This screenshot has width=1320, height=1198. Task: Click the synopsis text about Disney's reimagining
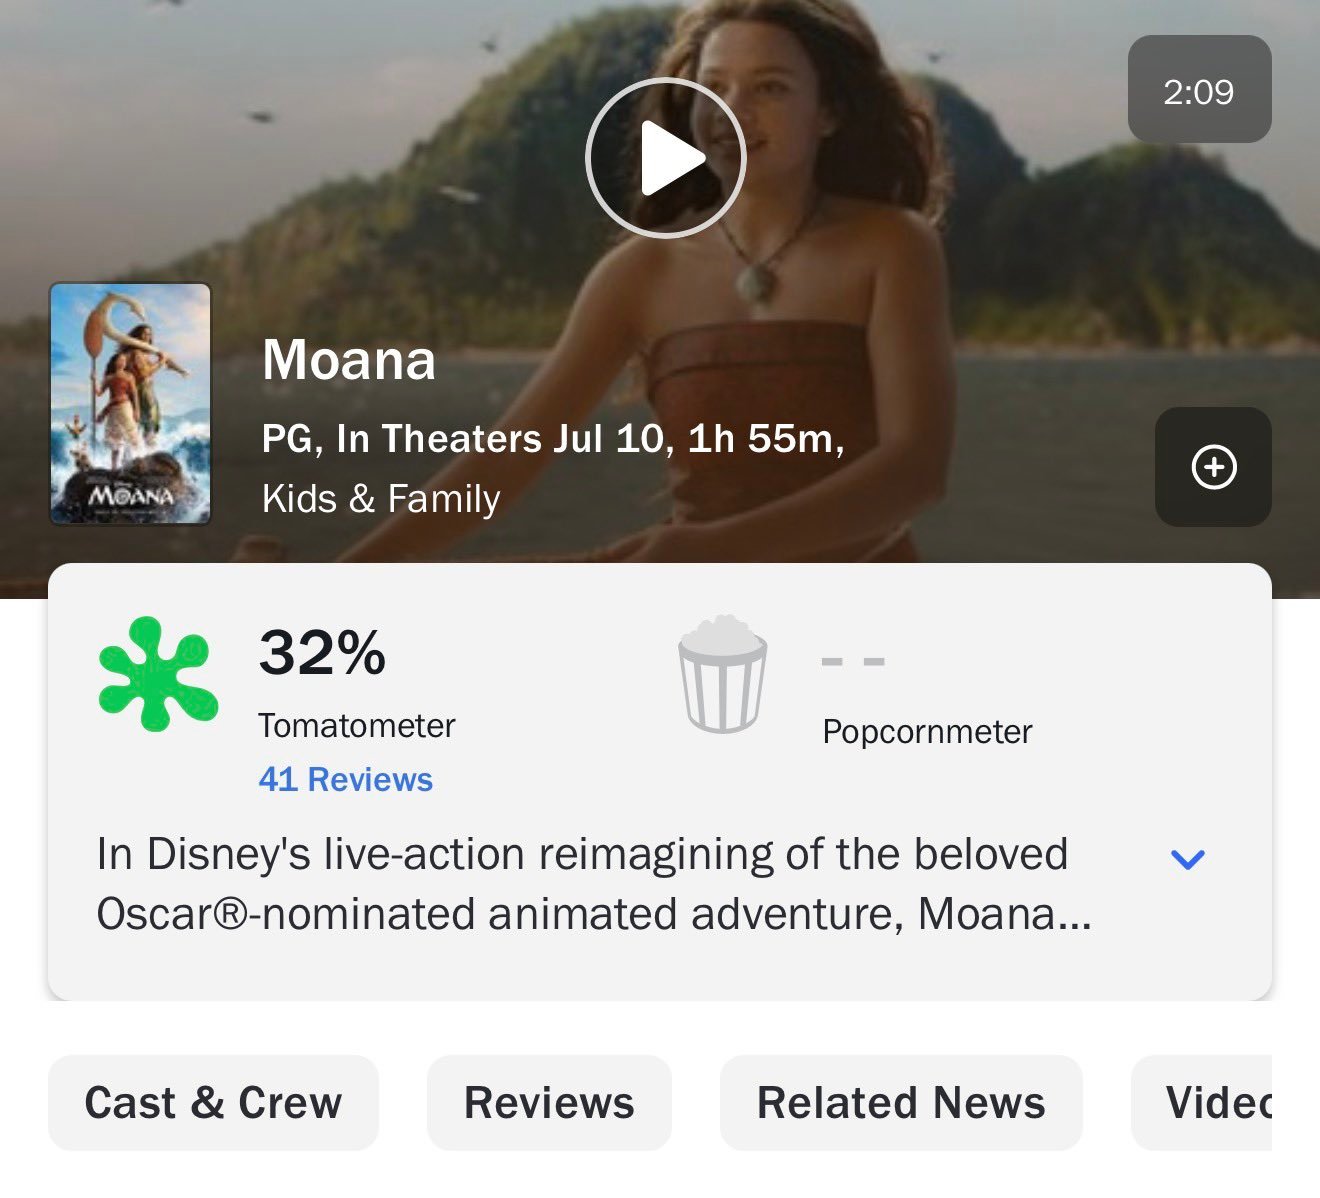tap(594, 884)
